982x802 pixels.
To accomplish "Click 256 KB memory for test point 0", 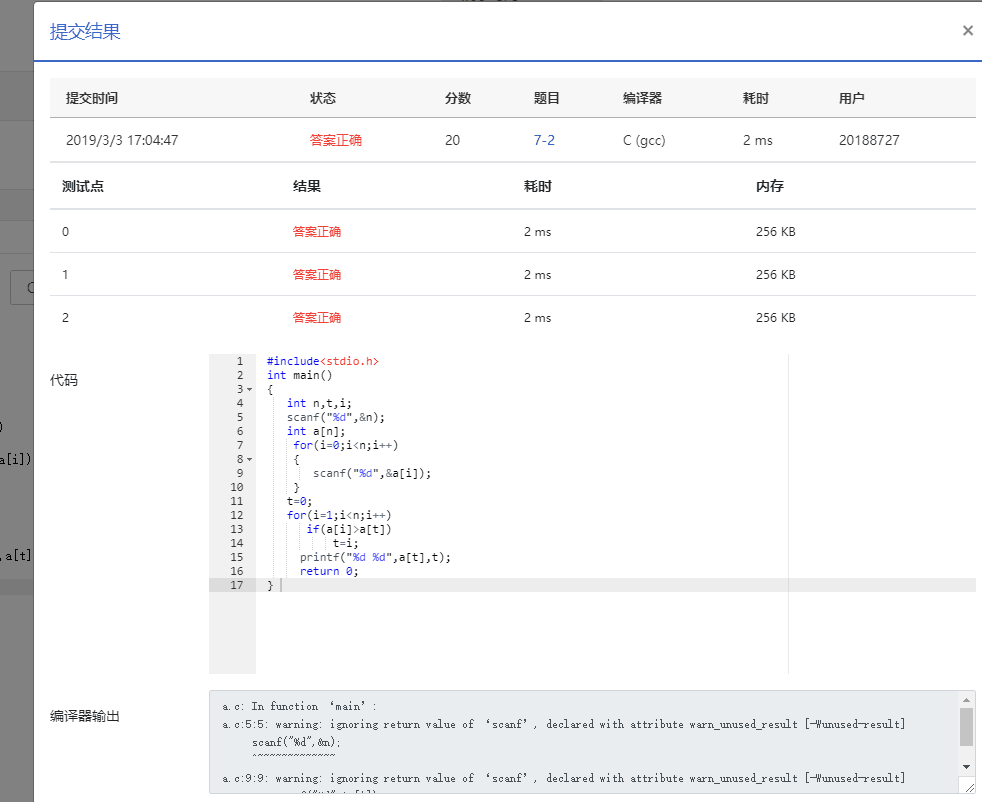I will coord(775,232).
